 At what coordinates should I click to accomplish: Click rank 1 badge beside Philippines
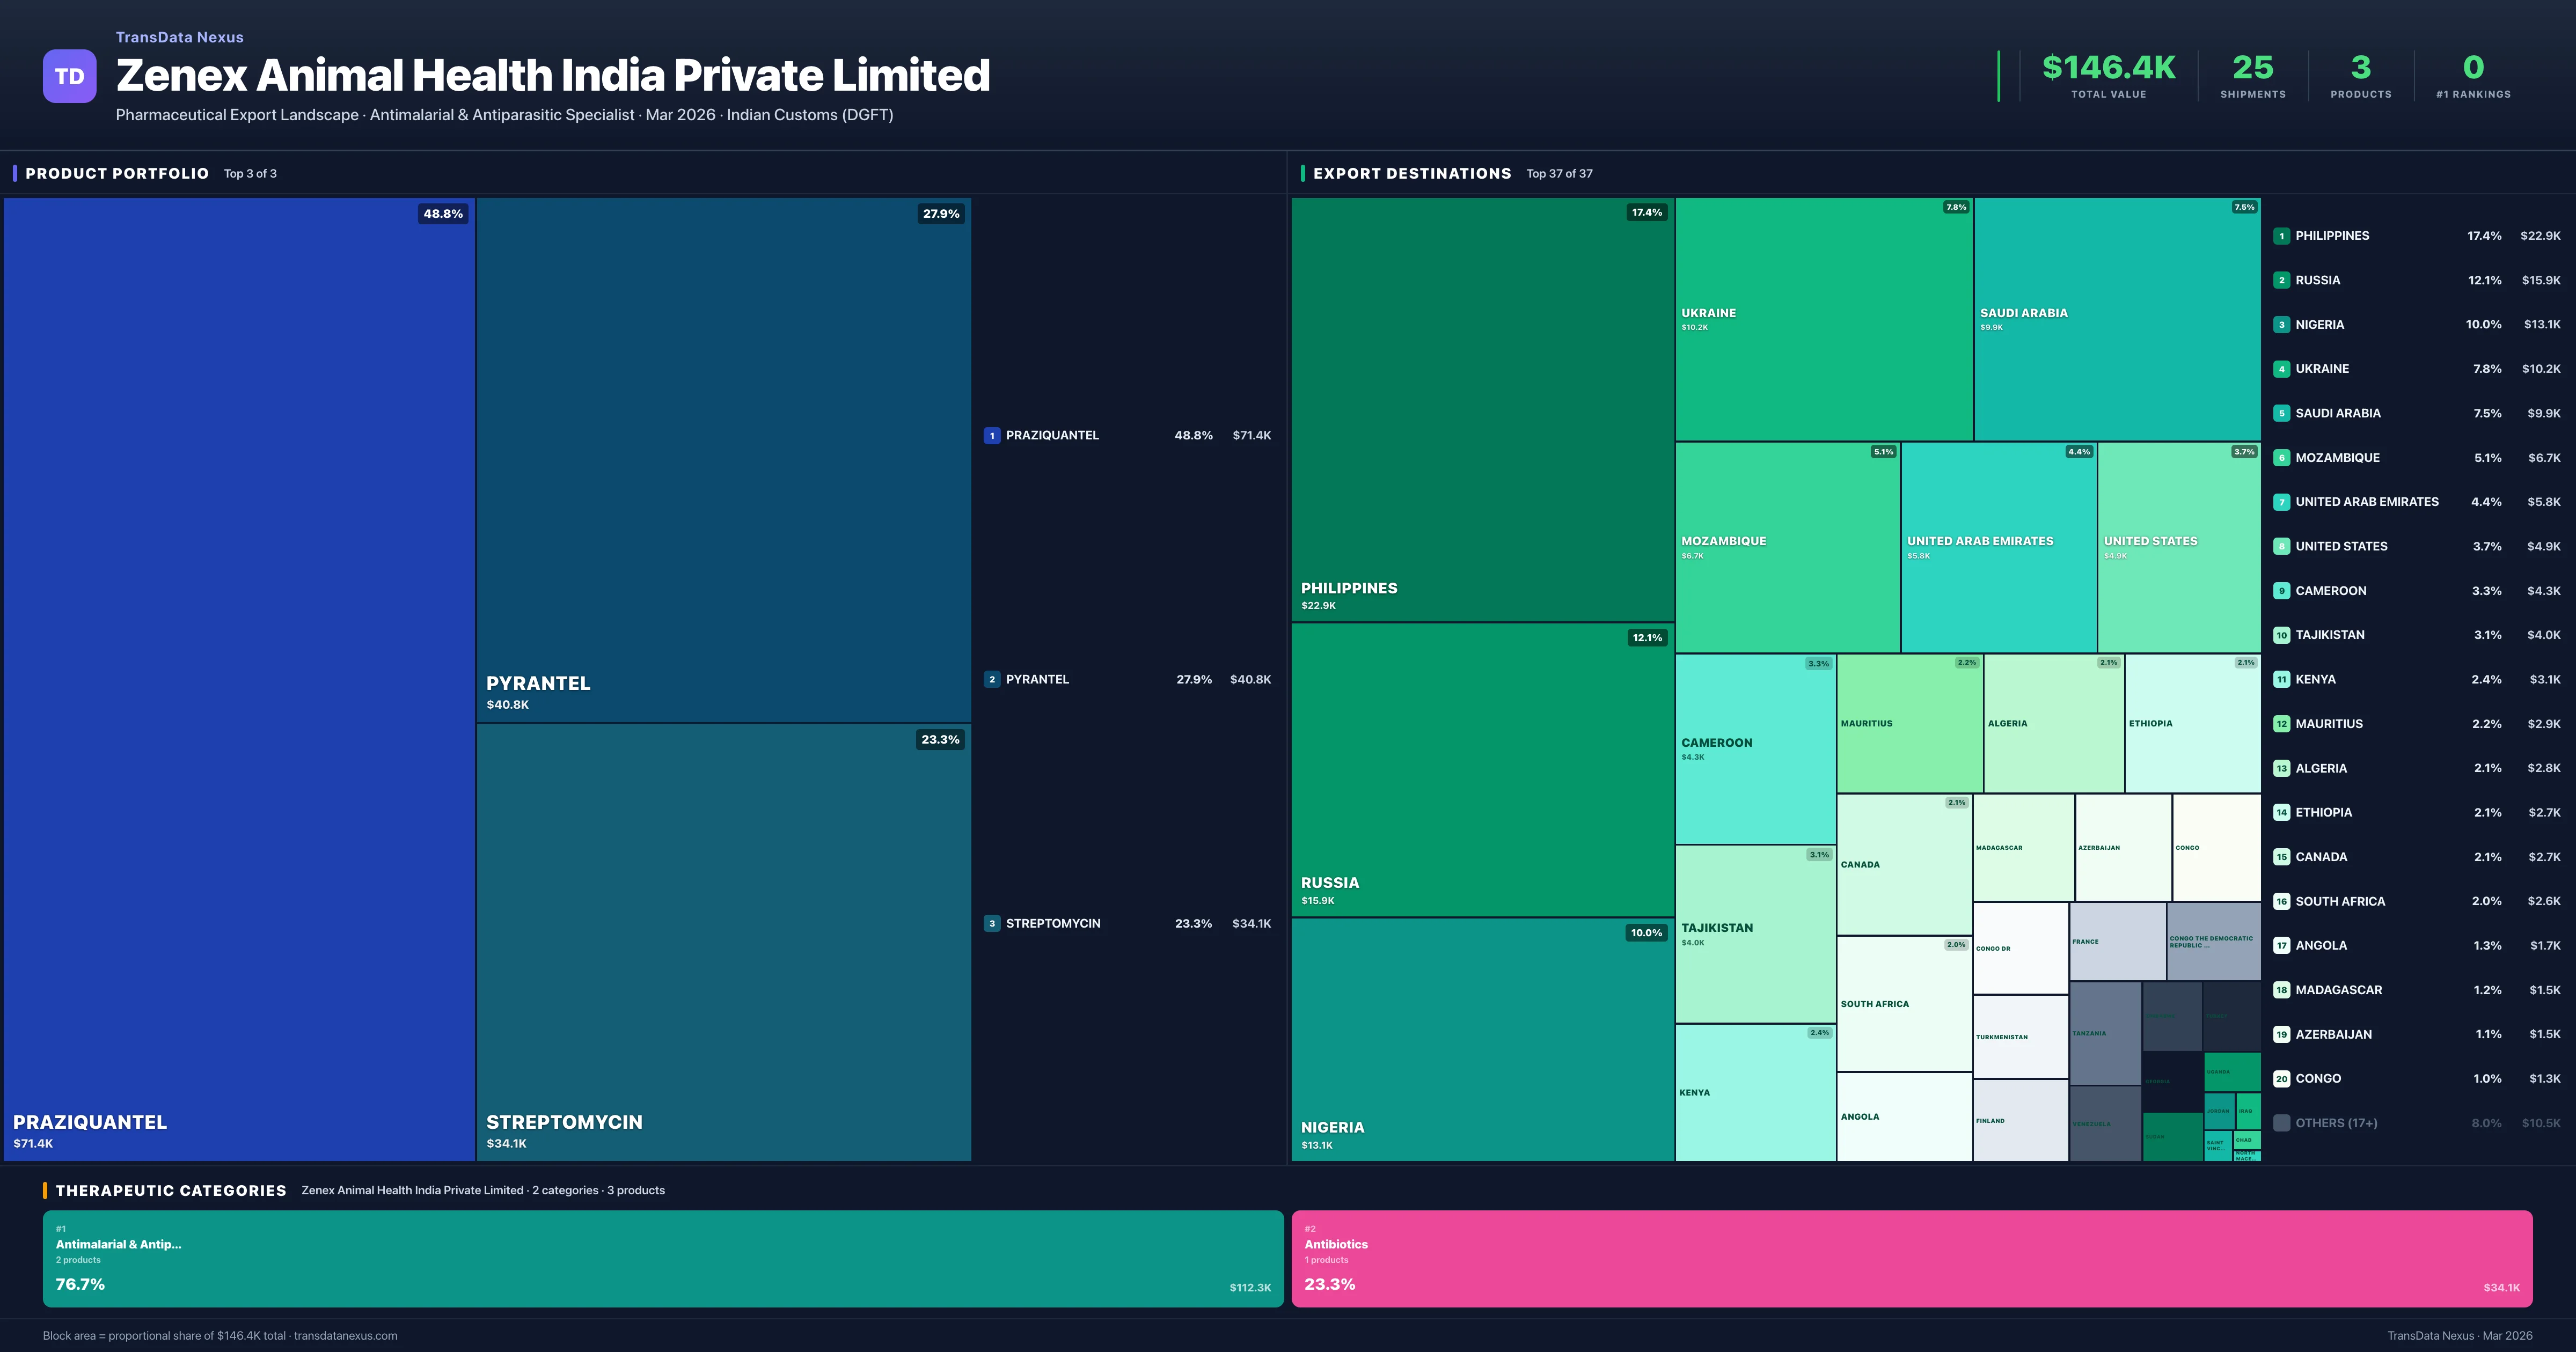tap(2281, 236)
